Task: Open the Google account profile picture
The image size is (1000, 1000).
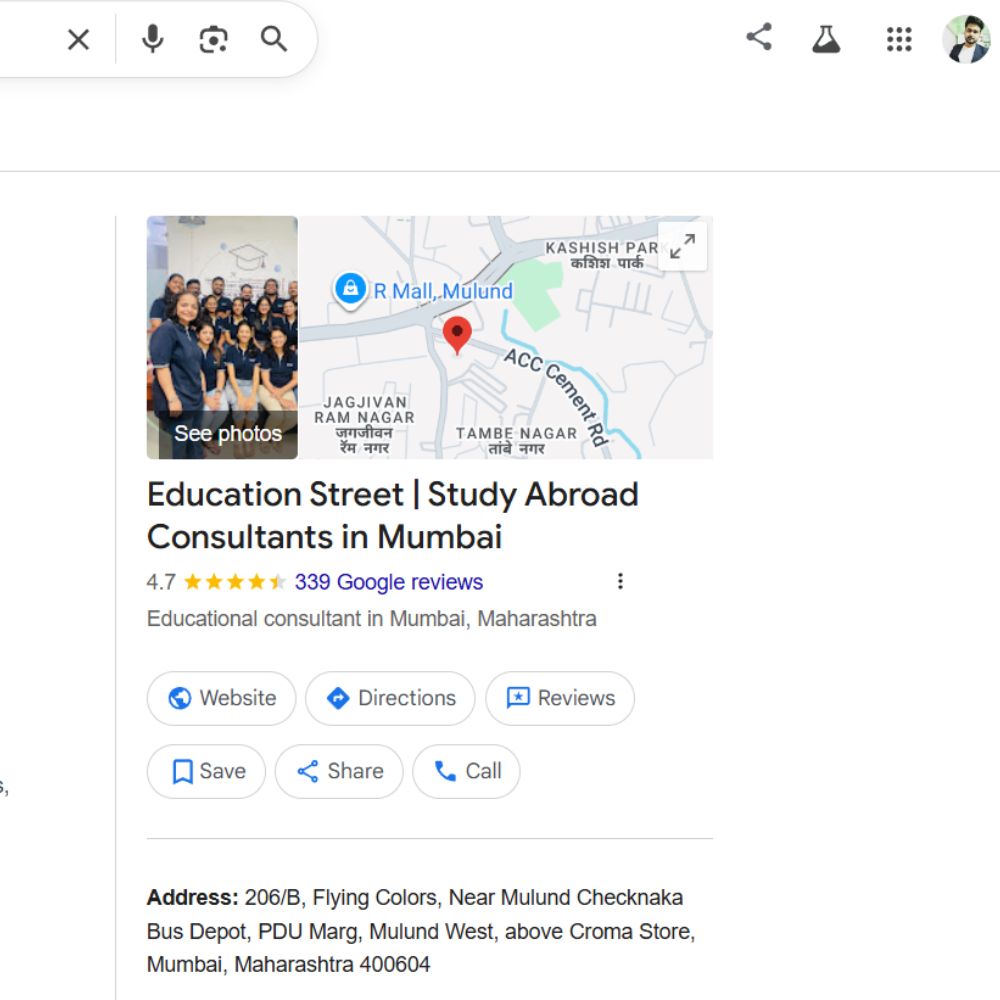Action: (965, 39)
